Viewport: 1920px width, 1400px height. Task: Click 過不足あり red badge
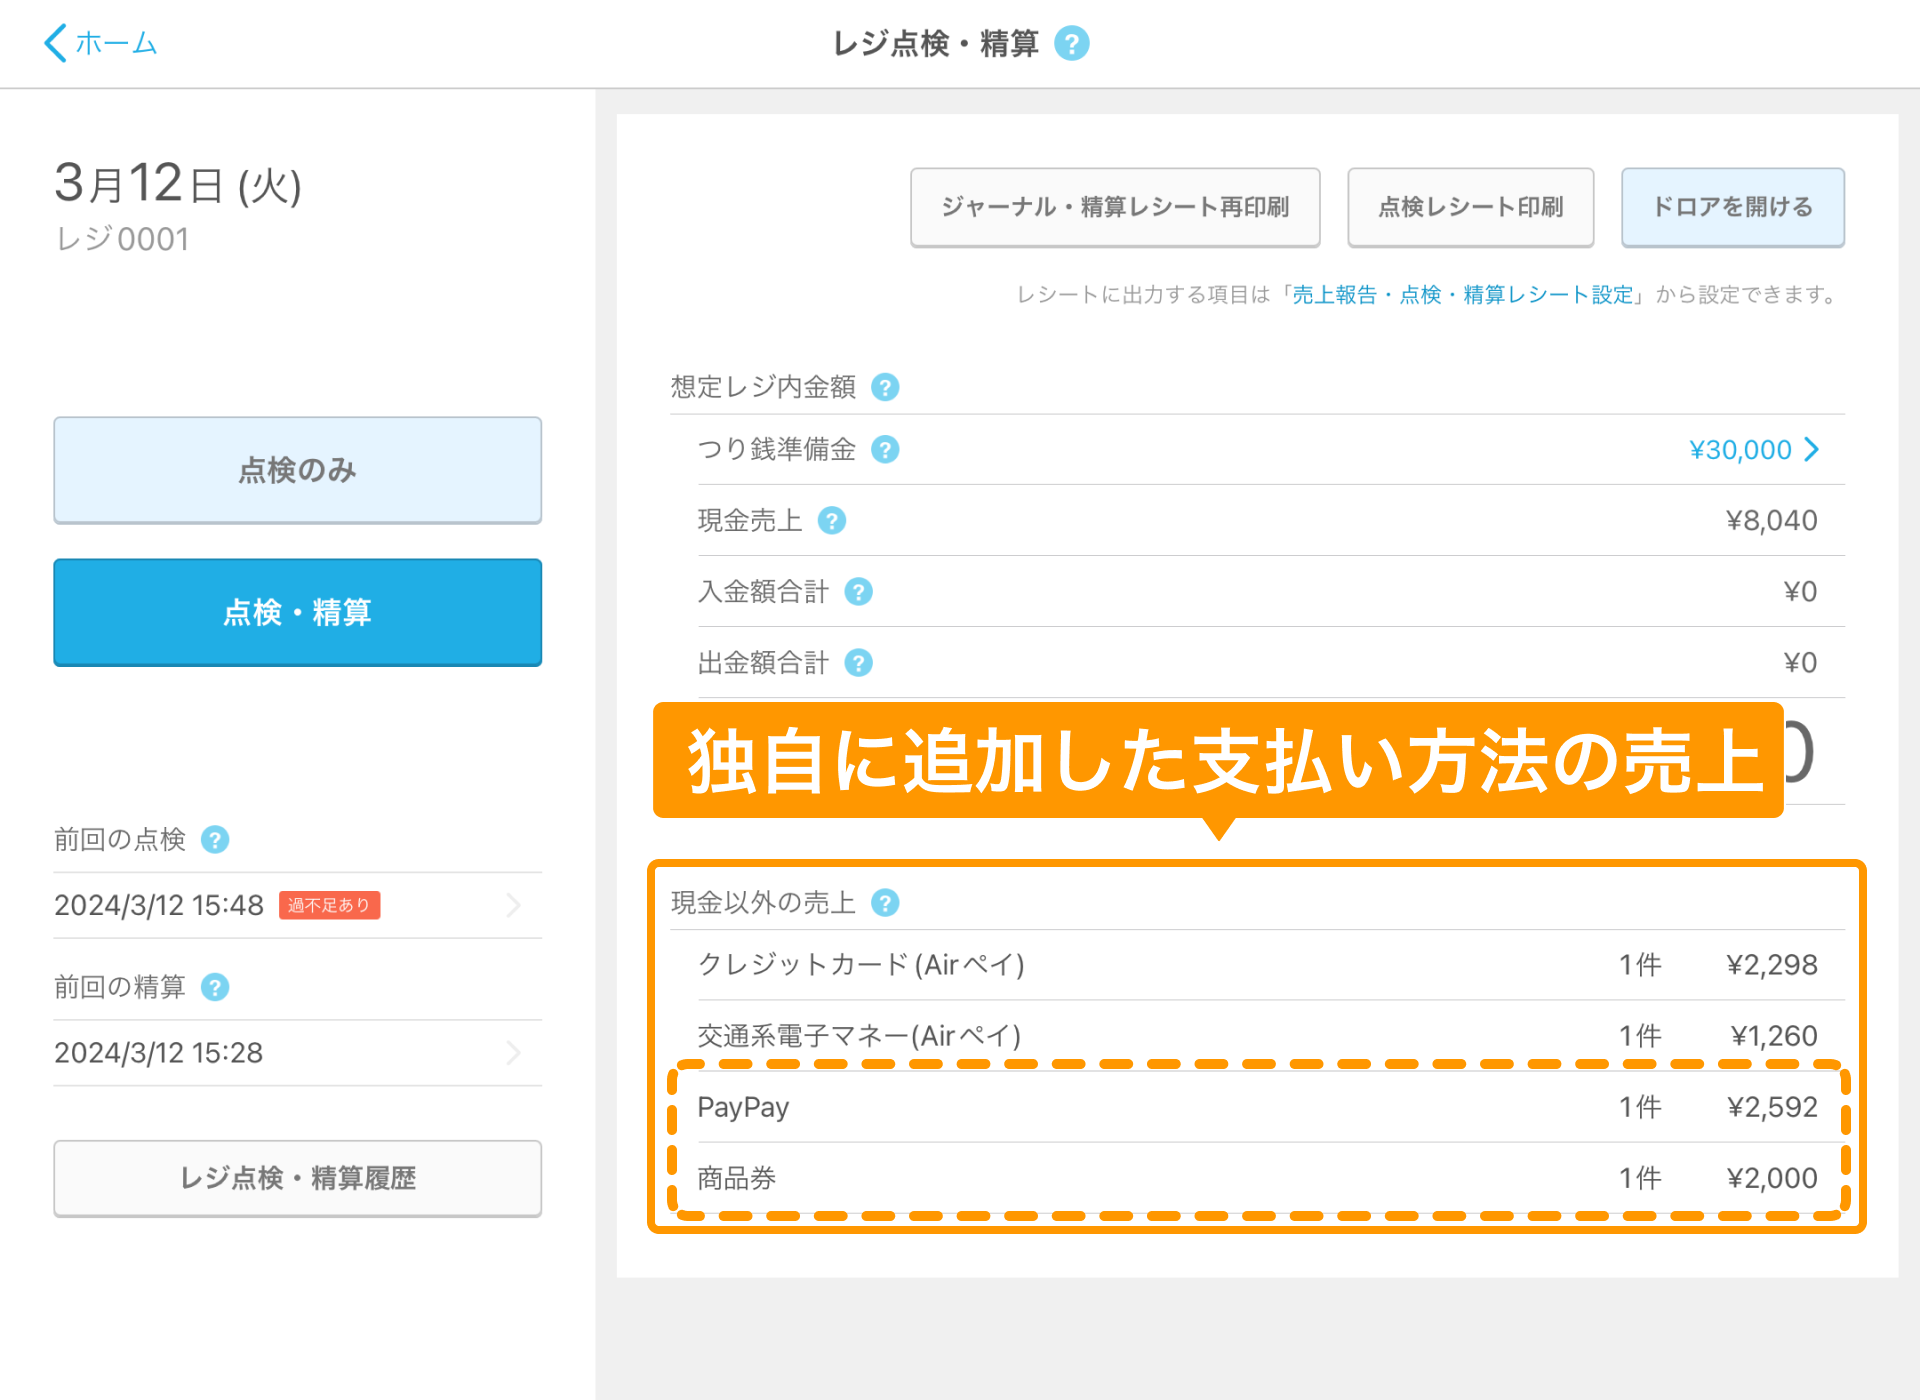[329, 905]
